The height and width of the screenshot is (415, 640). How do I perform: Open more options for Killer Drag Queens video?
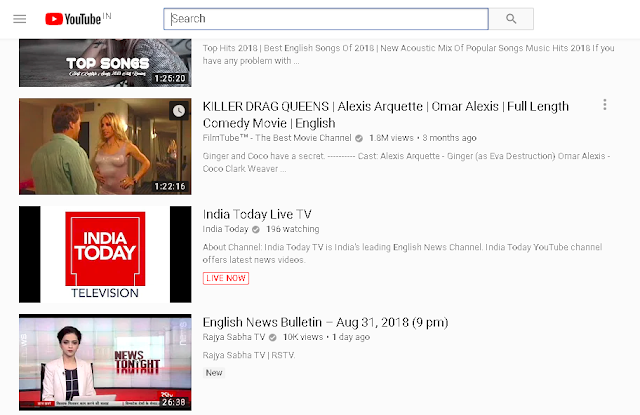click(605, 105)
